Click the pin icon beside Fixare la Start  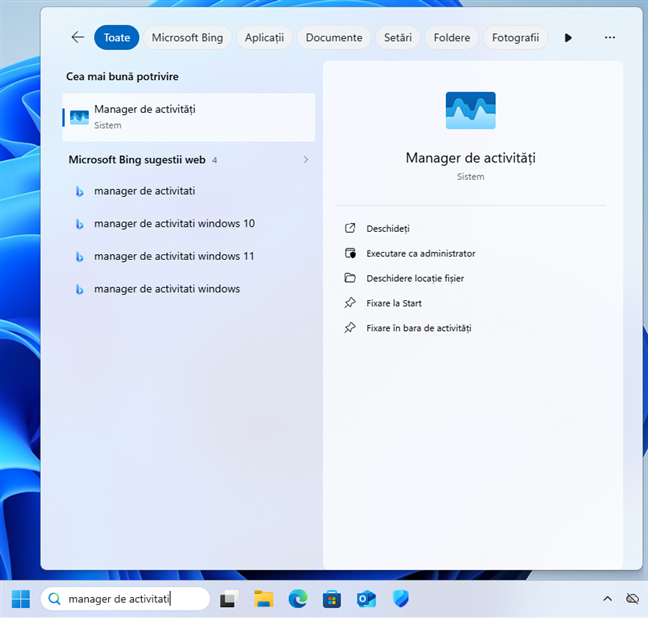350,303
